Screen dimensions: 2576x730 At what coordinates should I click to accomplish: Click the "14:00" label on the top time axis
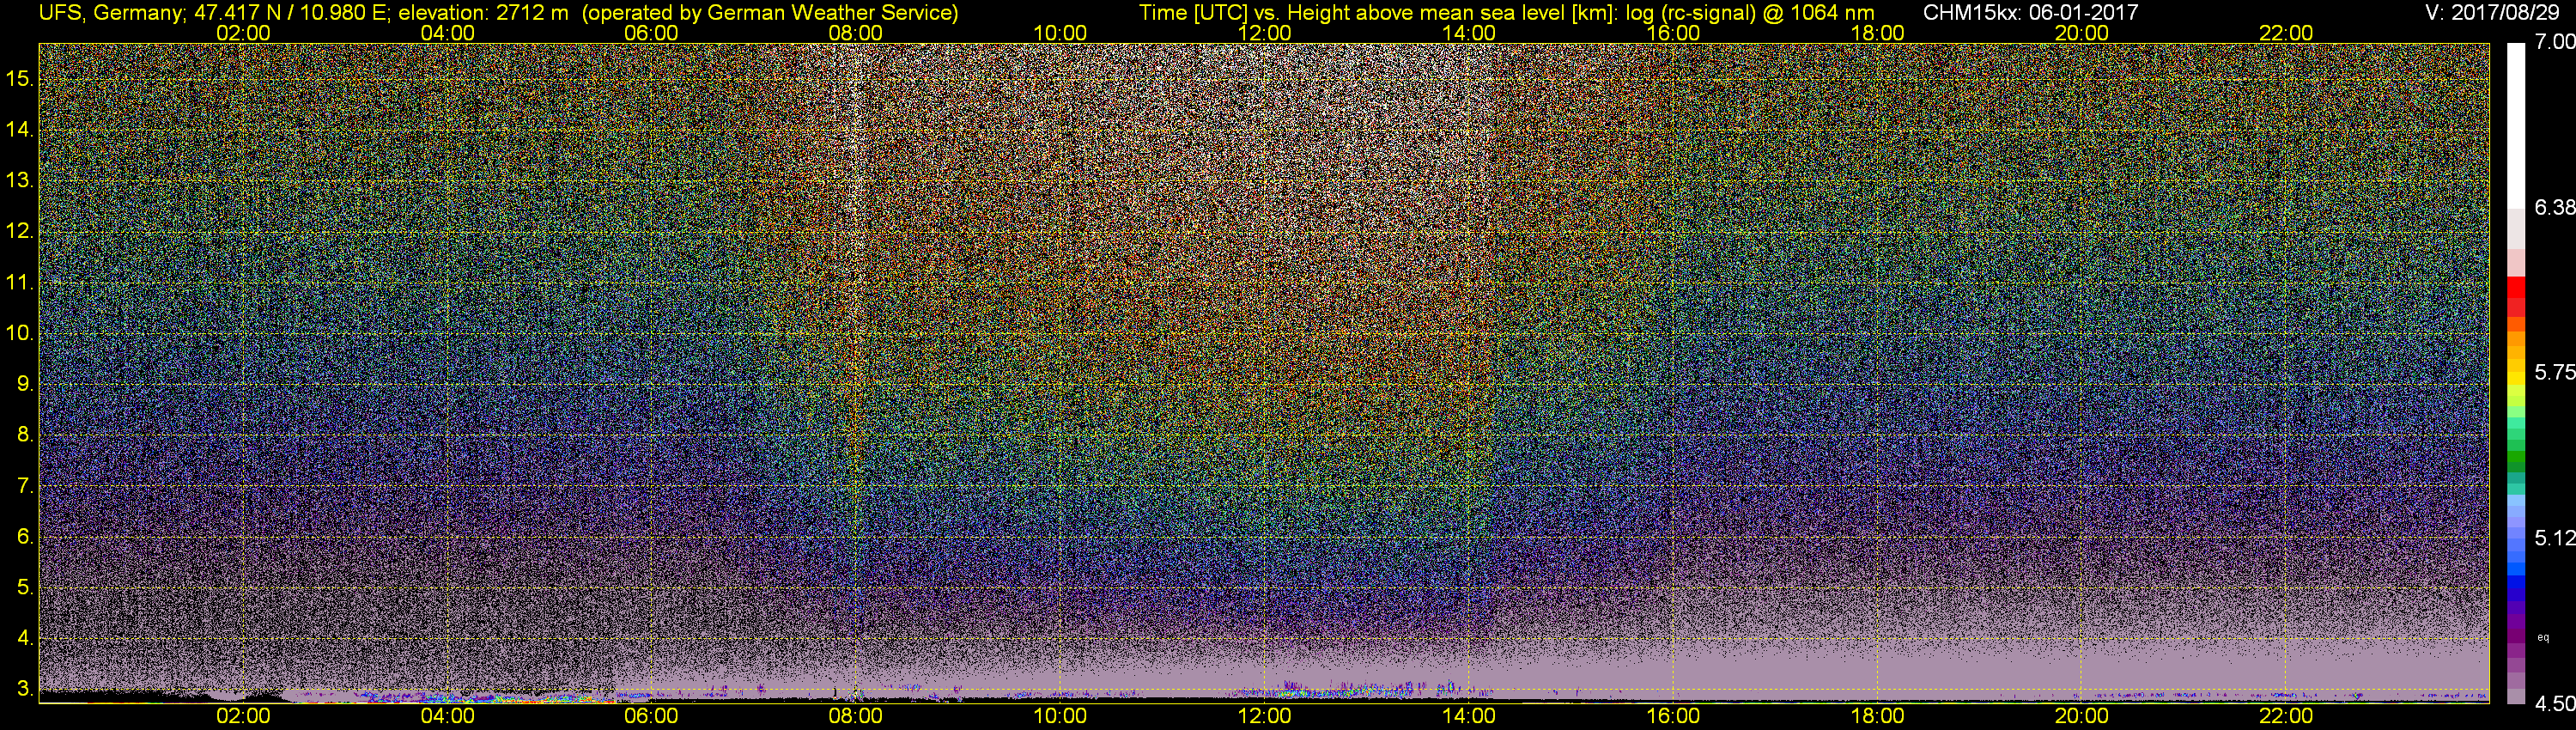point(1469,33)
